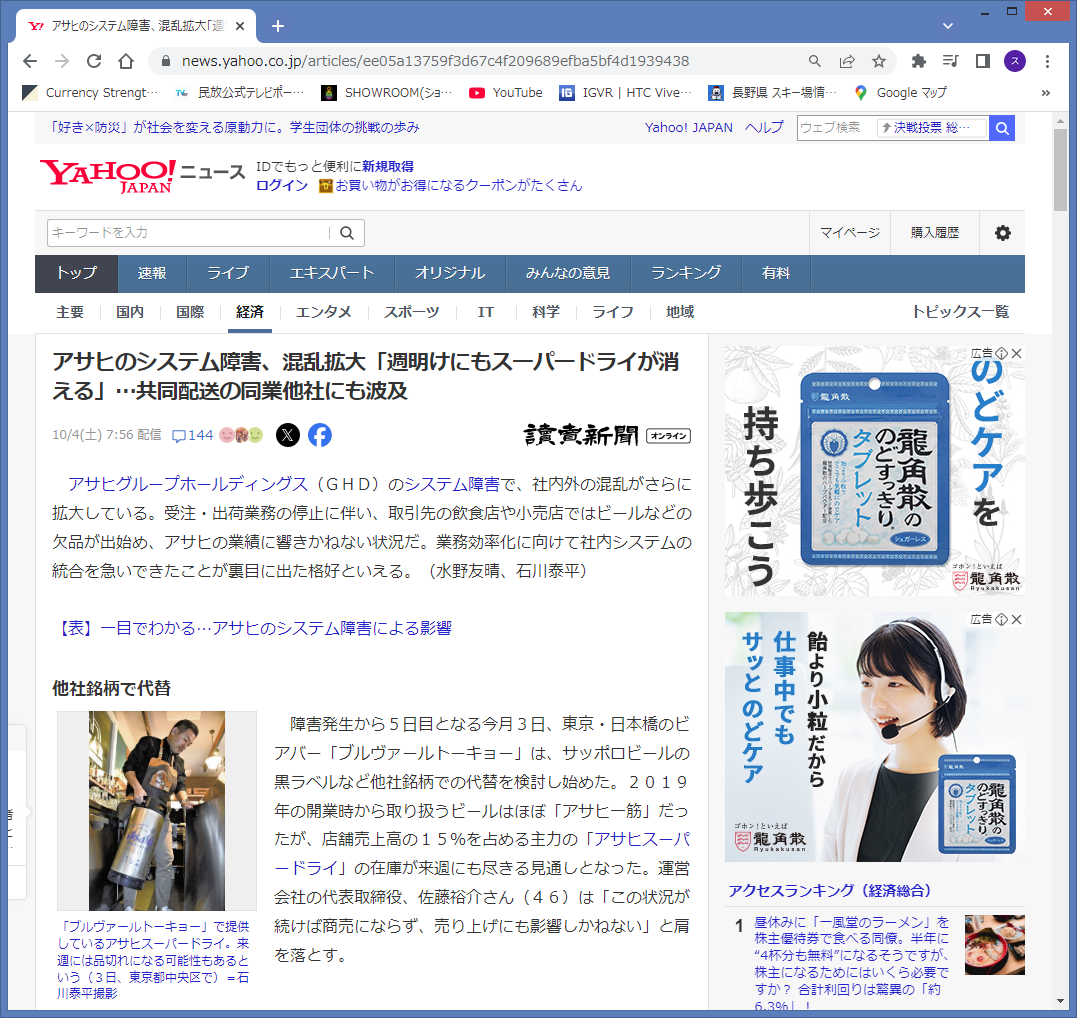Share article via Facebook icon
The width and height of the screenshot is (1077, 1018).
pyautogui.click(x=319, y=435)
